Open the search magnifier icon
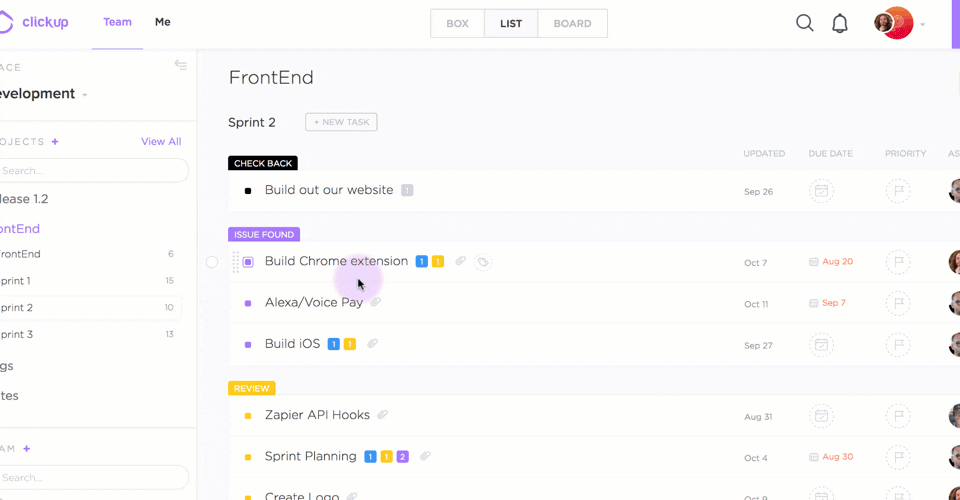 804,23
